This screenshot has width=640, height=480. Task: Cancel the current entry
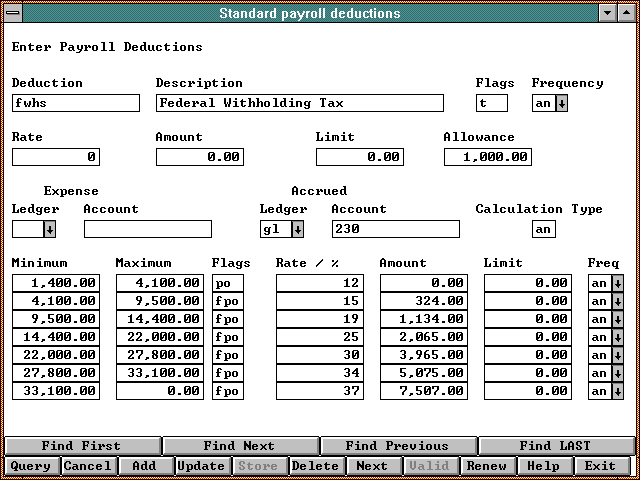[87, 466]
